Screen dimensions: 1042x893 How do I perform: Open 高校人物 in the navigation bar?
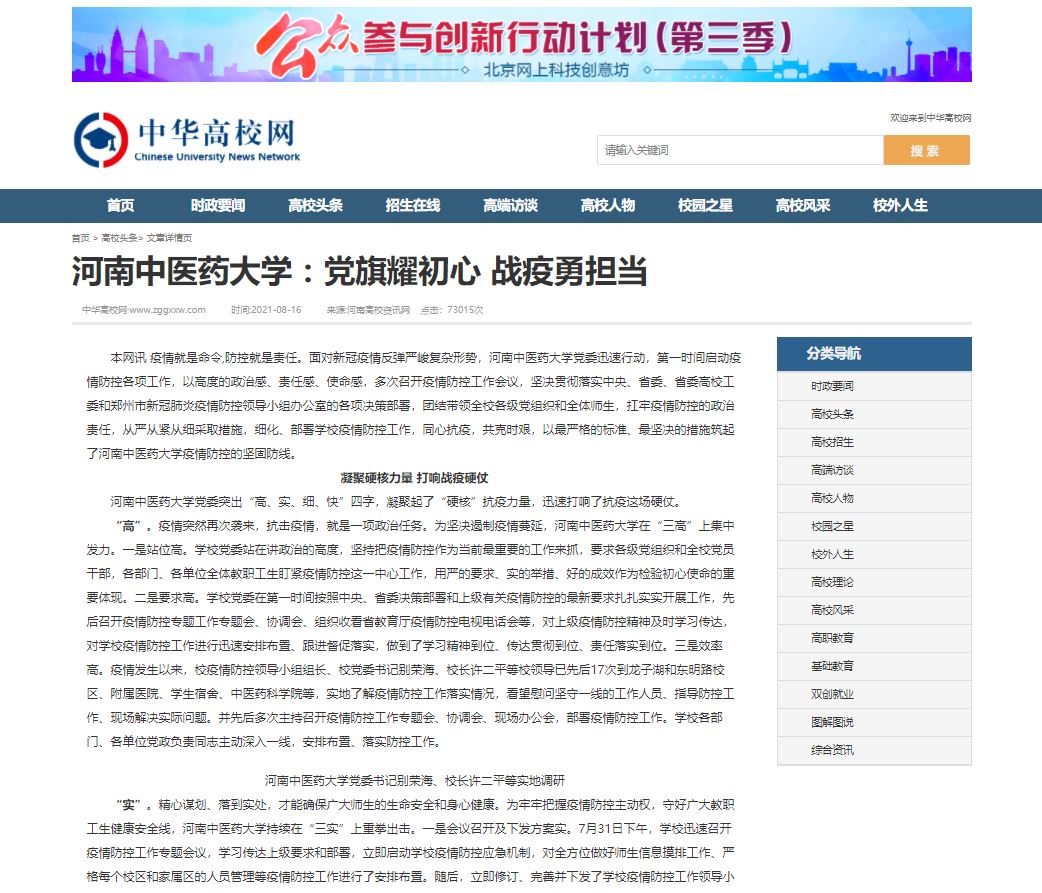coord(608,206)
